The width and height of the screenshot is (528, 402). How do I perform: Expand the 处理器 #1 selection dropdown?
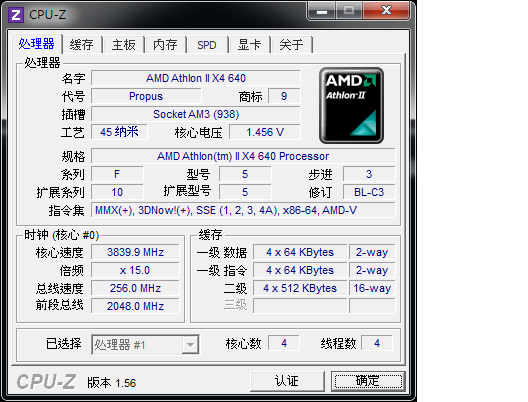click(190, 344)
